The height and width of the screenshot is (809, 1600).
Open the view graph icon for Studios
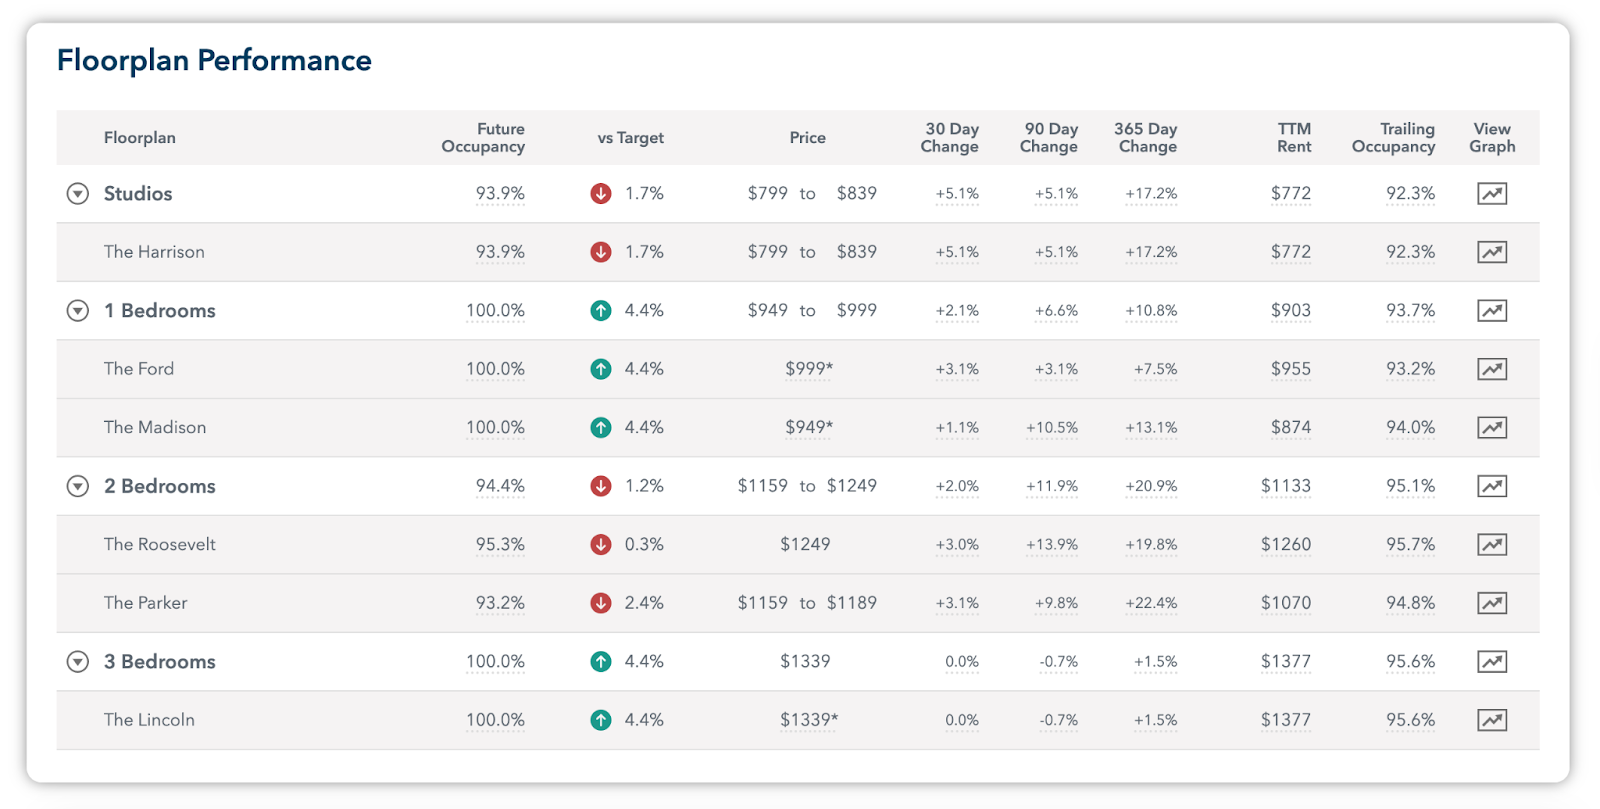1492,194
